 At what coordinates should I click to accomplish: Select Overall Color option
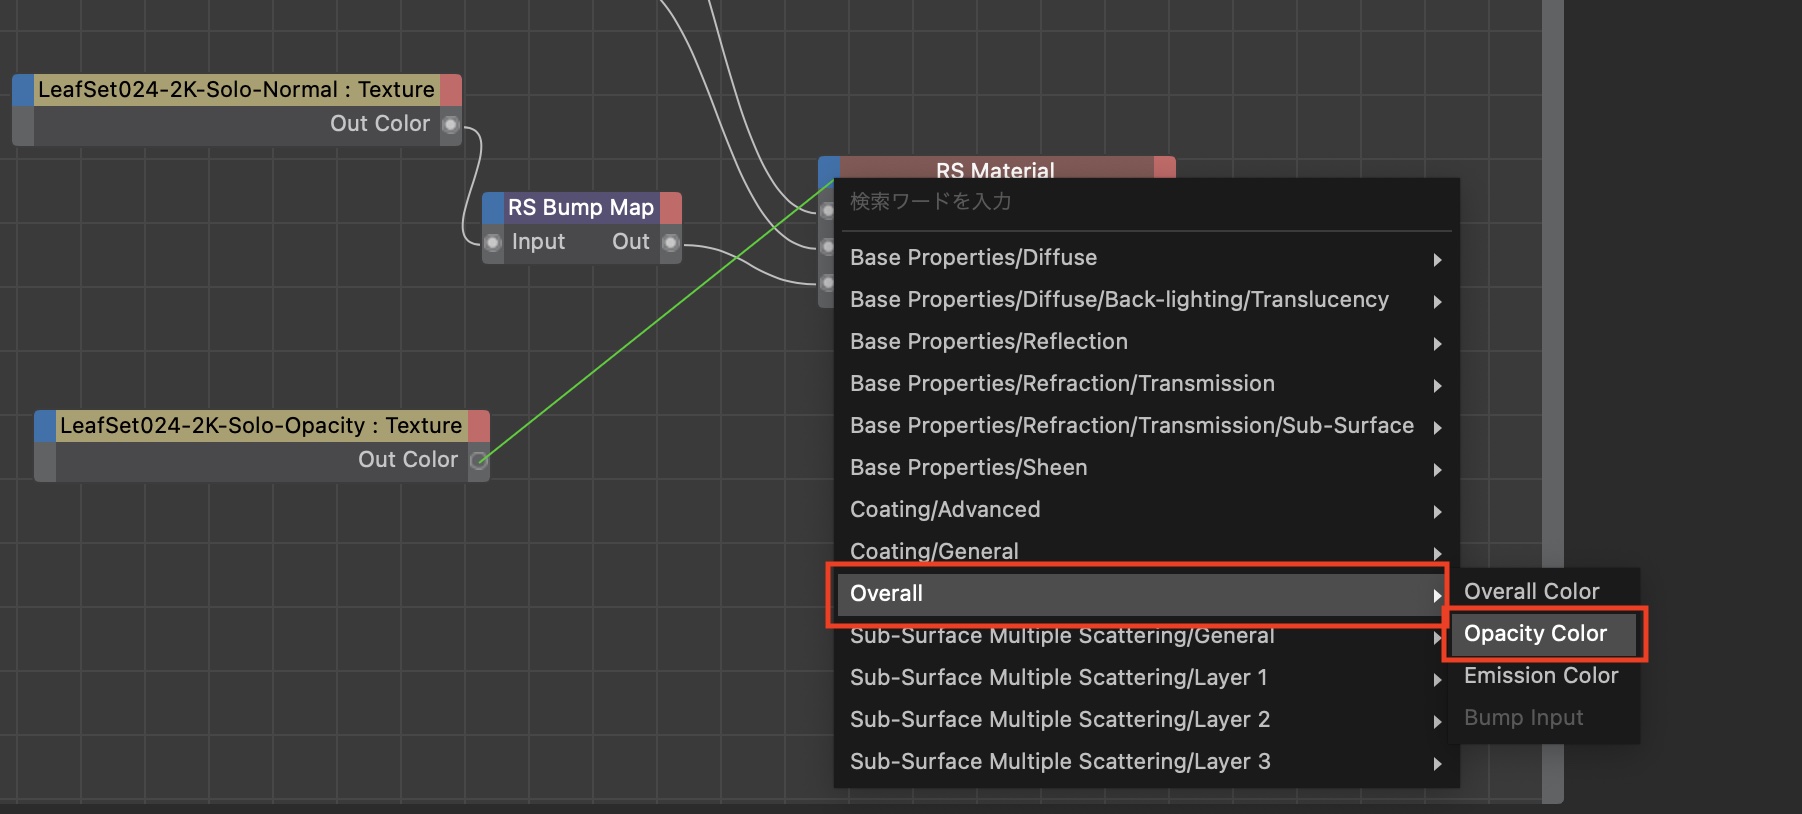click(x=1531, y=592)
